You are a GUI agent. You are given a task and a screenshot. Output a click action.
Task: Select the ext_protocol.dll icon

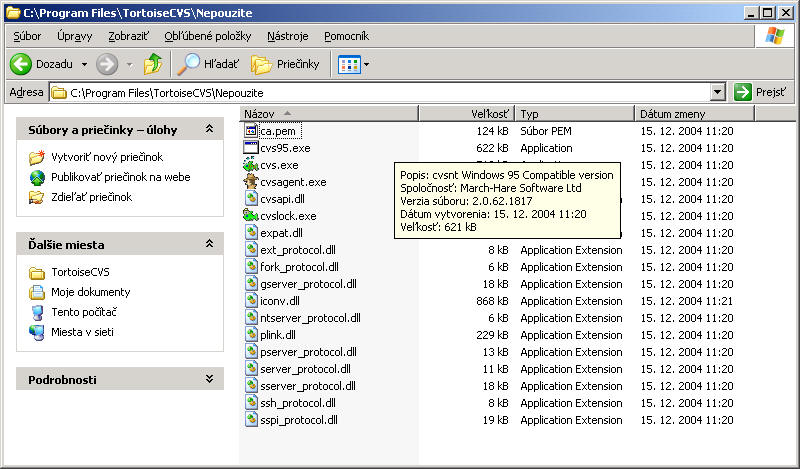coord(251,250)
